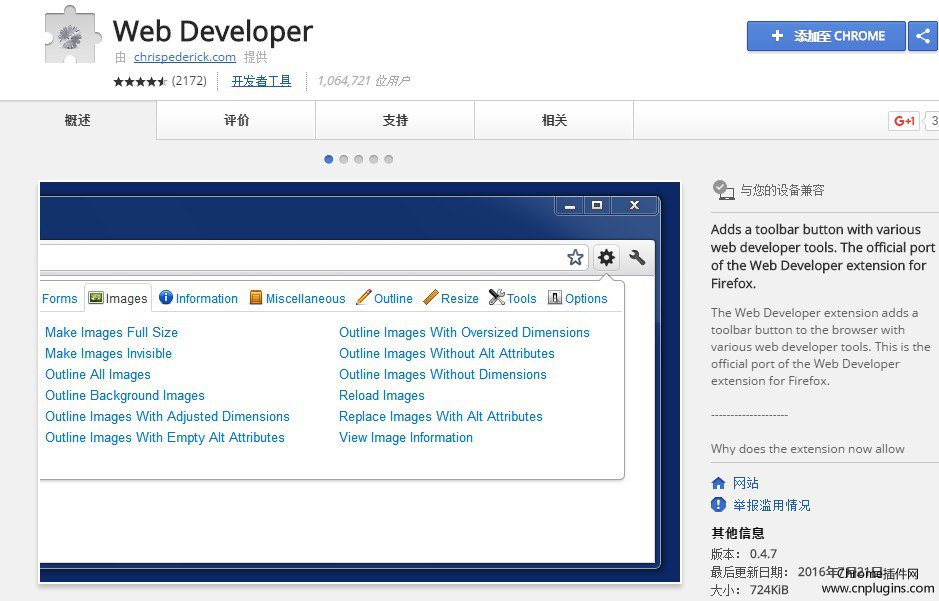Select the fifth carousel dot
939x601 pixels.
tap(389, 159)
